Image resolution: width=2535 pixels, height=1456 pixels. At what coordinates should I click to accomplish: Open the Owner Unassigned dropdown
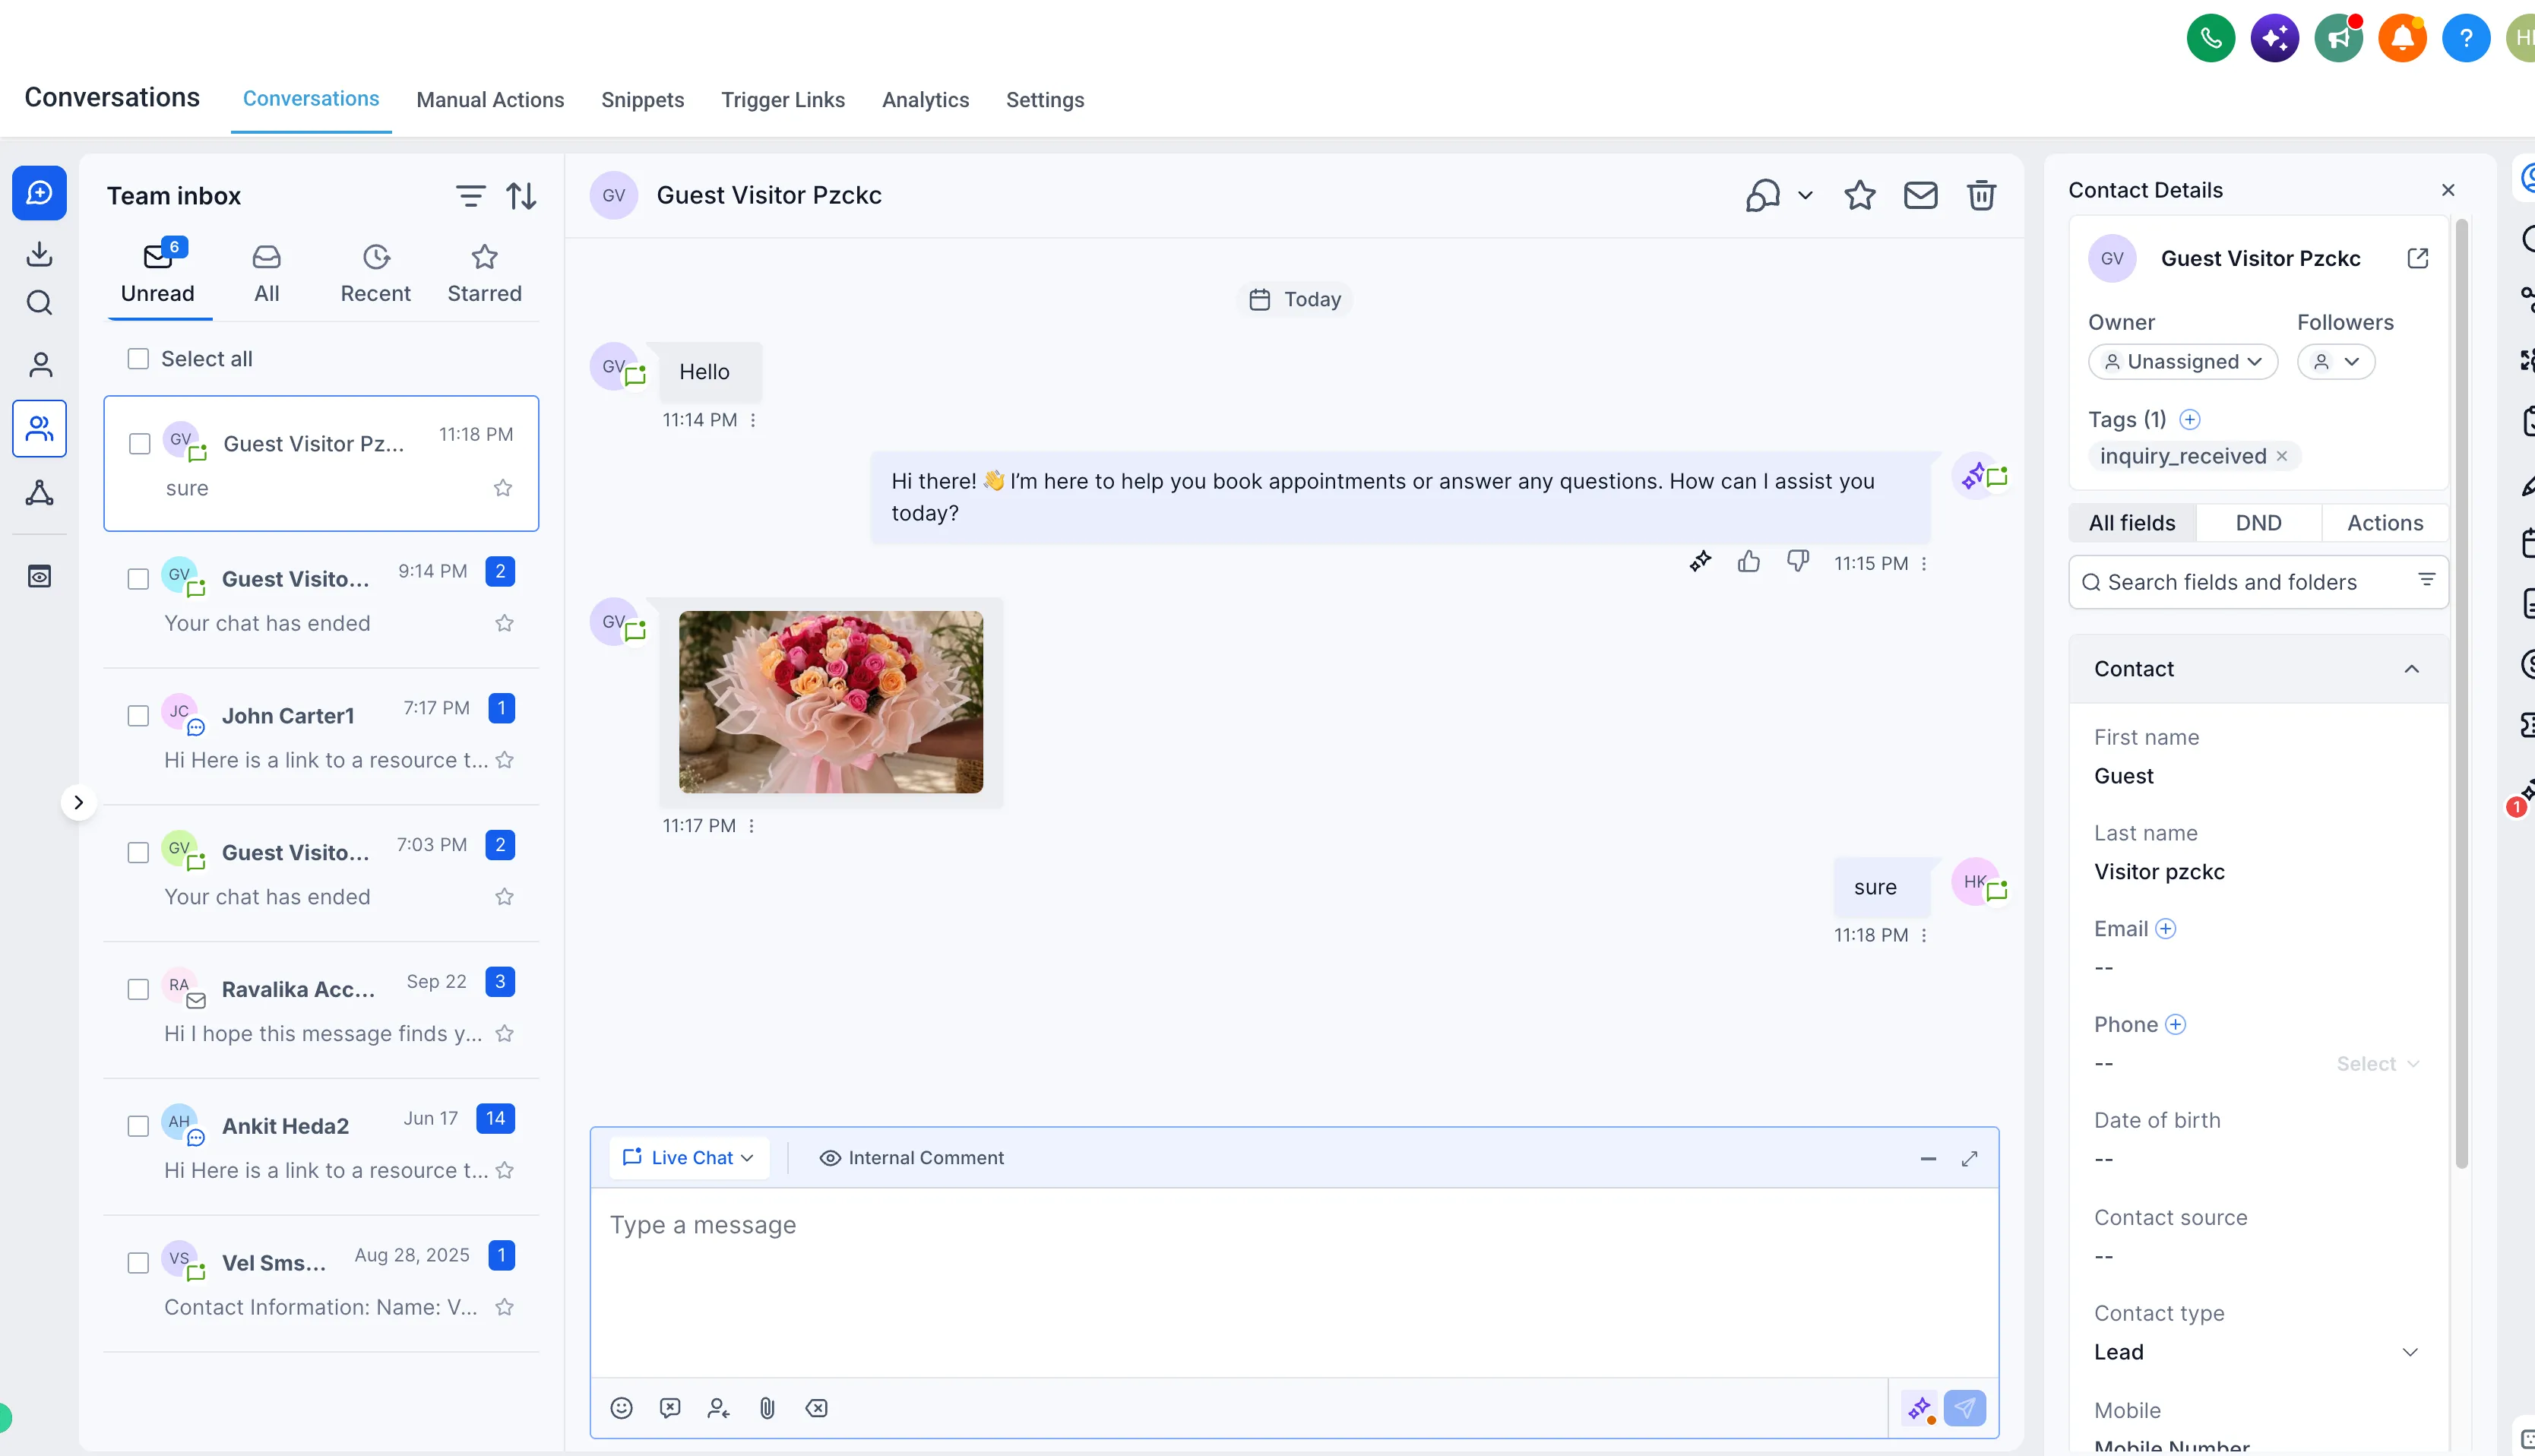pos(2182,362)
